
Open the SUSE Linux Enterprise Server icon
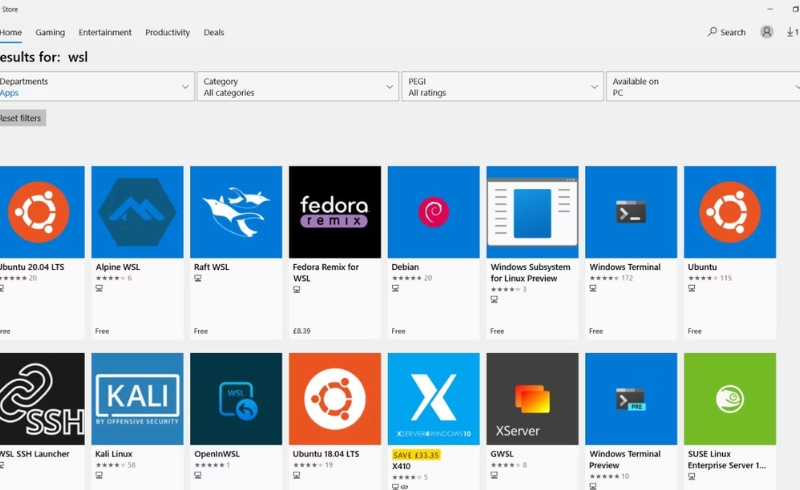(730, 399)
